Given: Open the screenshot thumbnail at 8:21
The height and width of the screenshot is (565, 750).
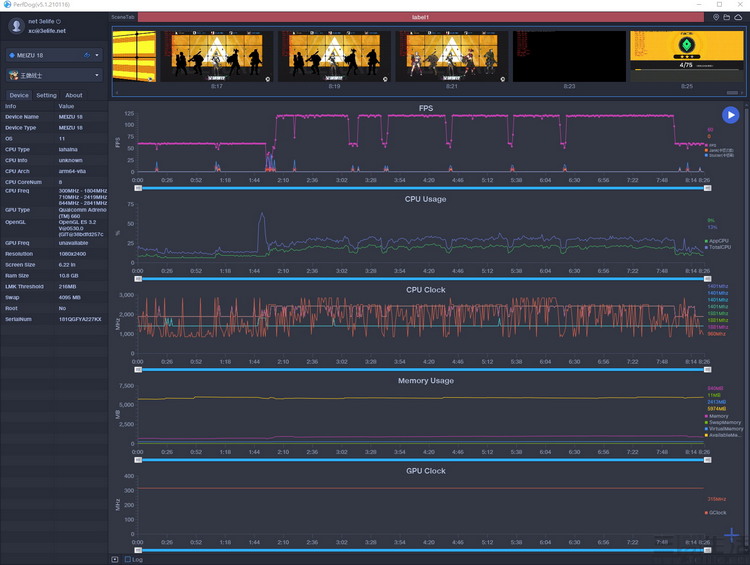Looking at the screenshot, I should click(452, 56).
